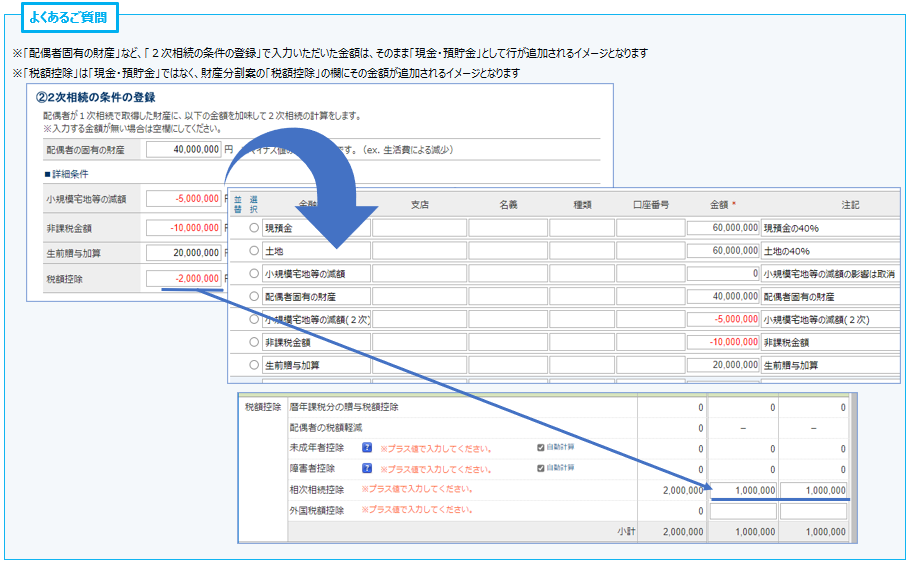The height and width of the screenshot is (564, 909).
Task: Click the 配偶者の固有の財産 field showing 40,000,000
Action: point(184,150)
